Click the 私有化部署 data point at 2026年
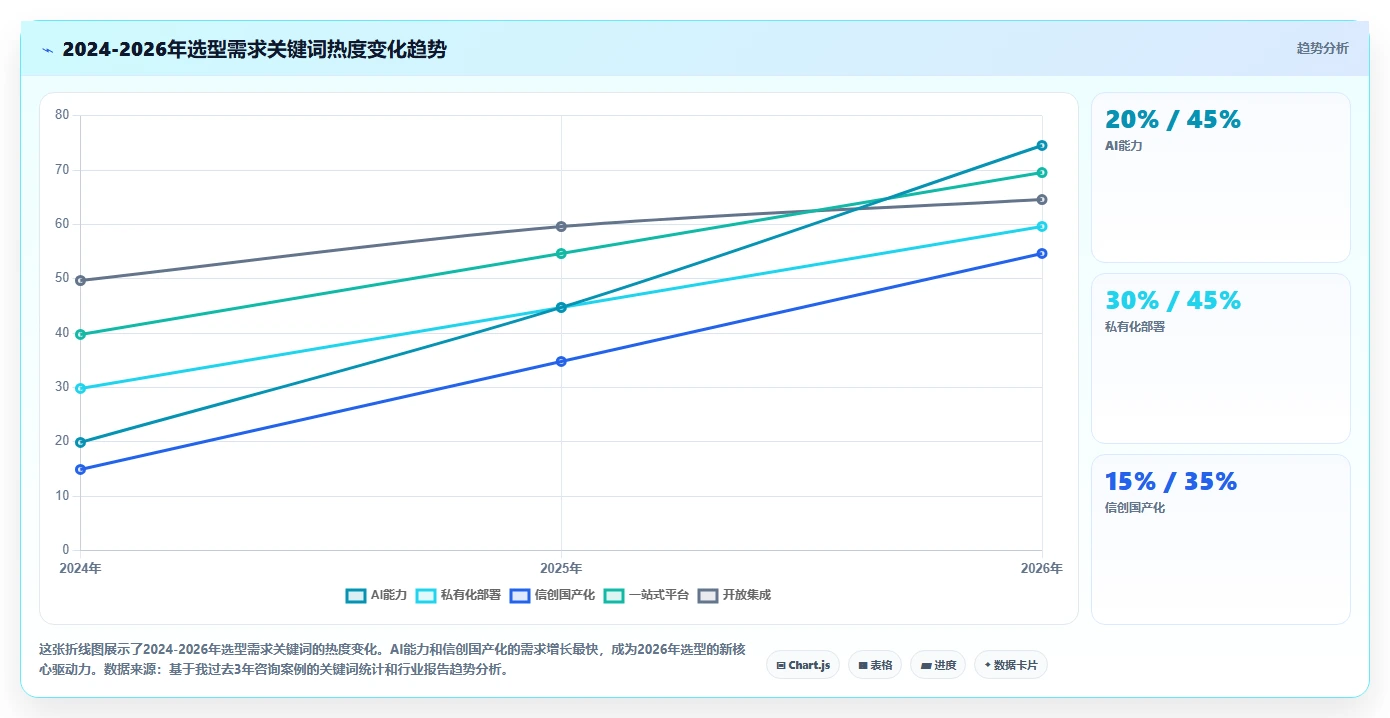1390x718 pixels. click(1041, 227)
